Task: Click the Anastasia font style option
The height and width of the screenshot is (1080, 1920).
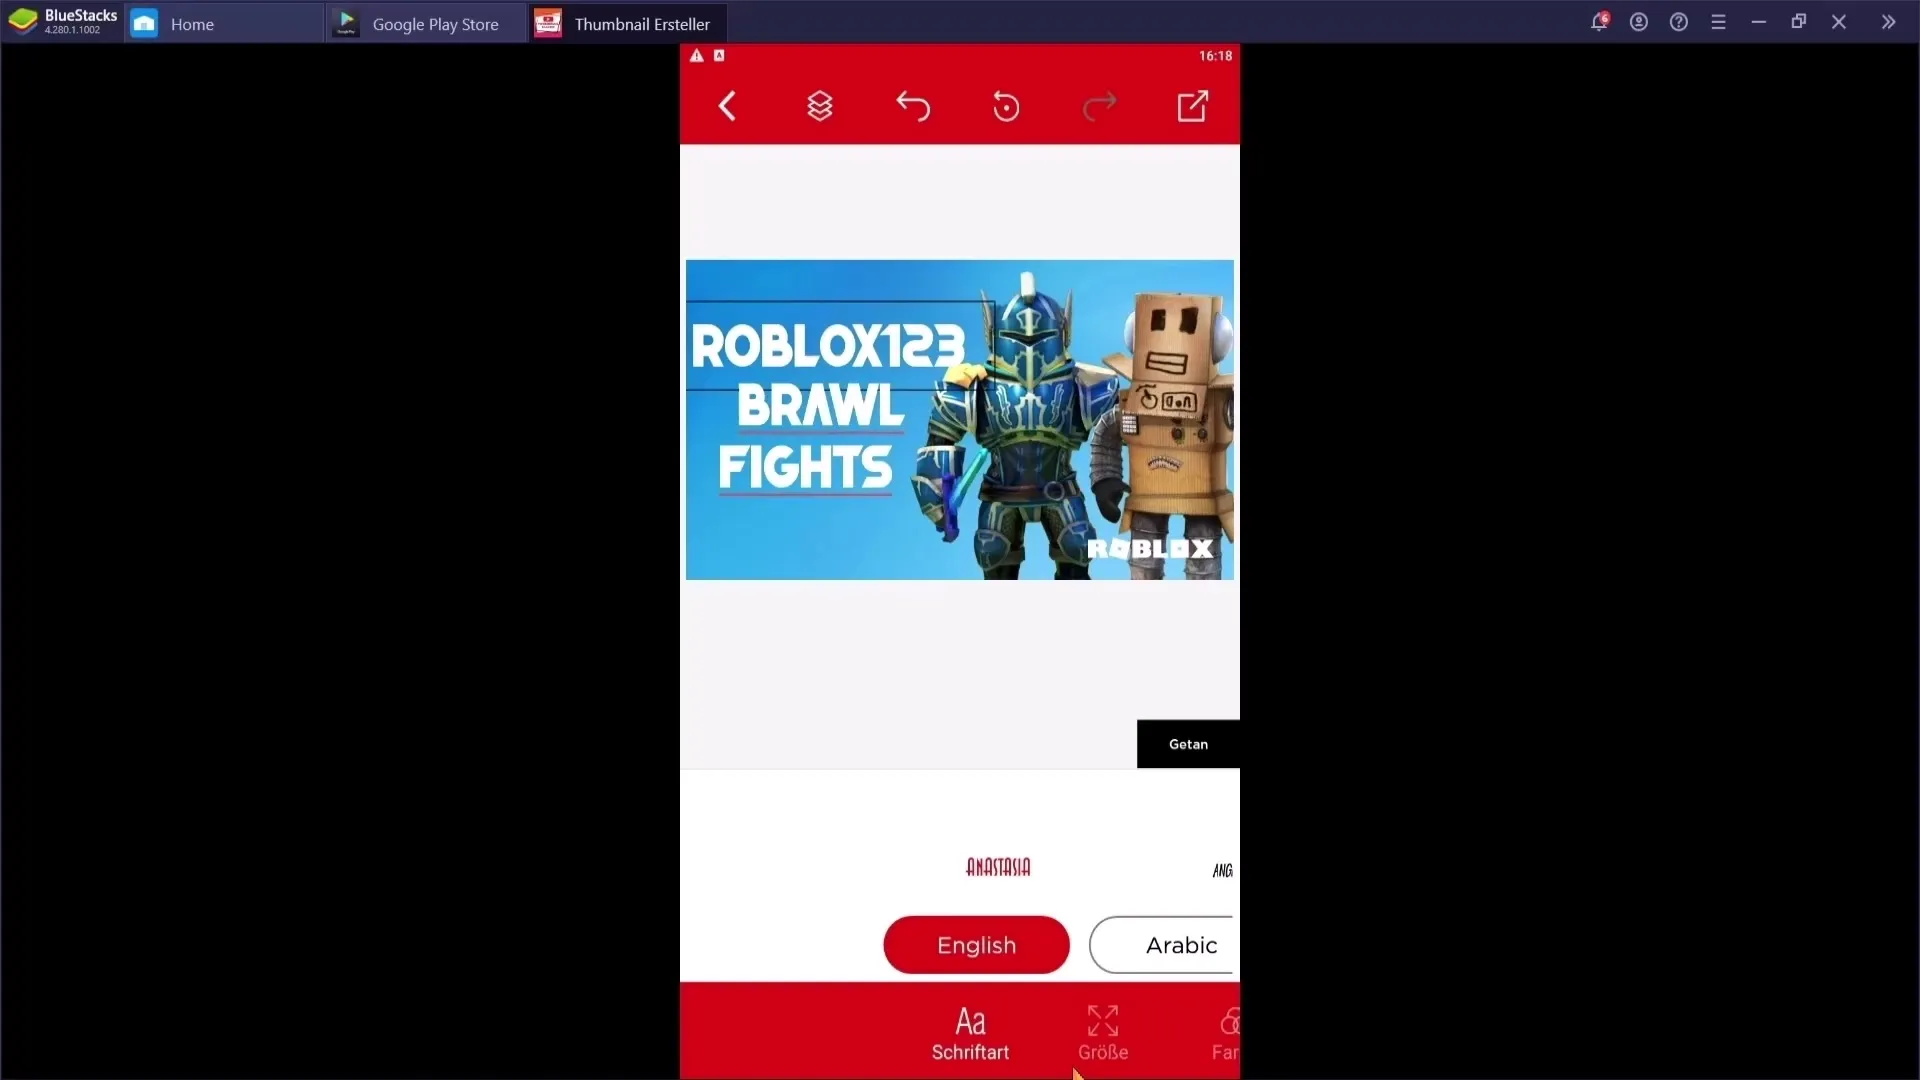Action: (x=997, y=866)
